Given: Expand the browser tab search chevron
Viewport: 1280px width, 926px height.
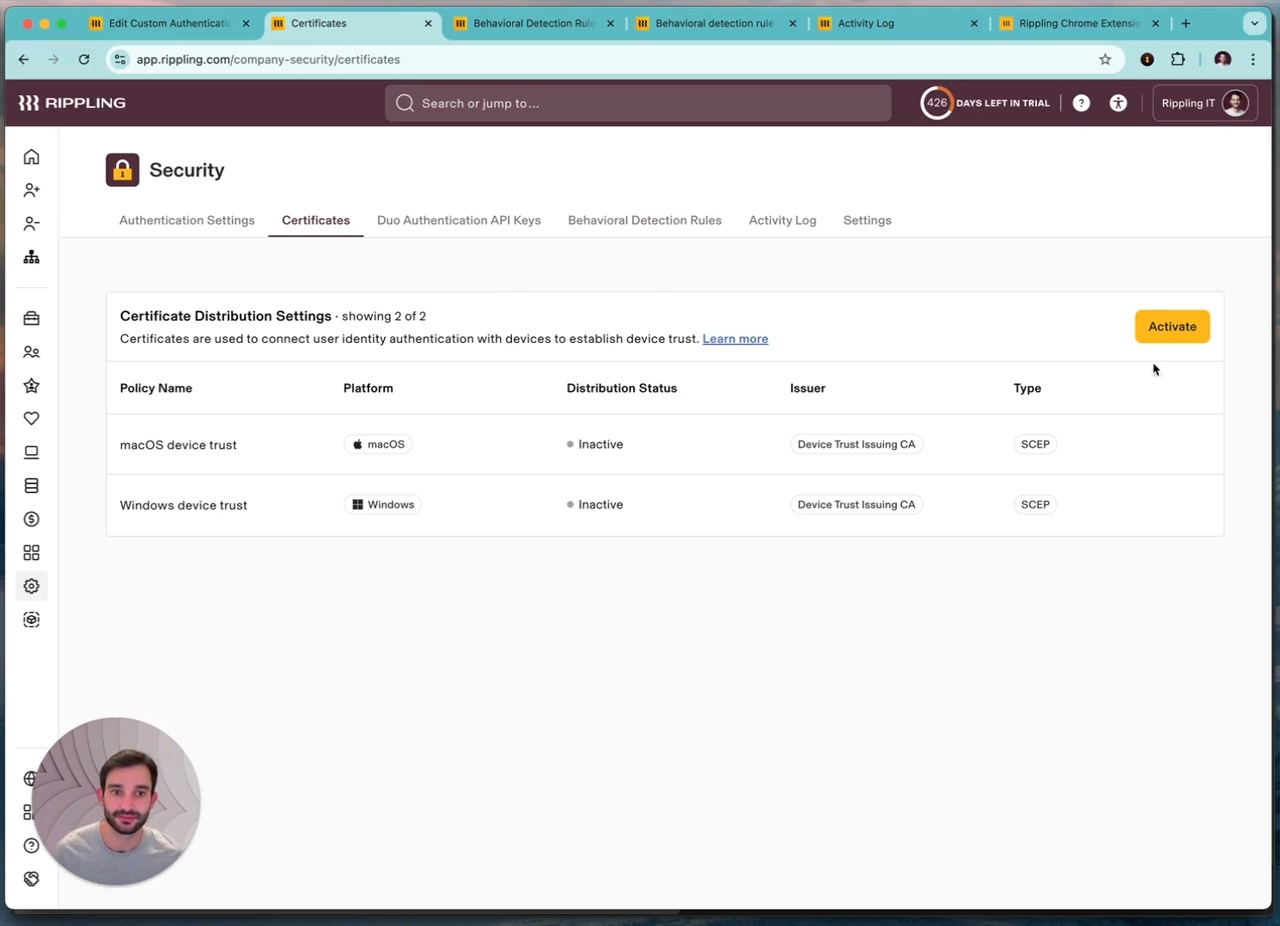Looking at the screenshot, I should click(1254, 23).
